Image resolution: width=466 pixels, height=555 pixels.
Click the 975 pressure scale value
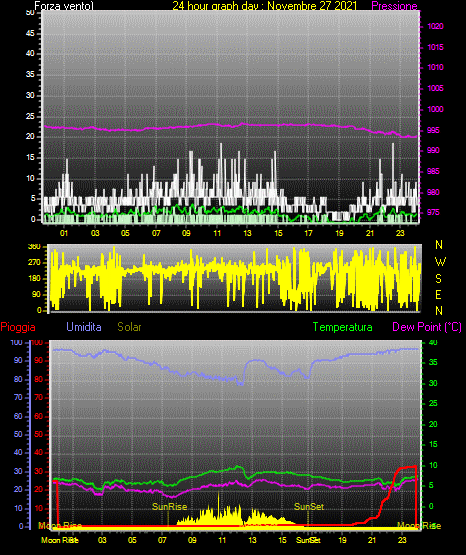click(433, 212)
